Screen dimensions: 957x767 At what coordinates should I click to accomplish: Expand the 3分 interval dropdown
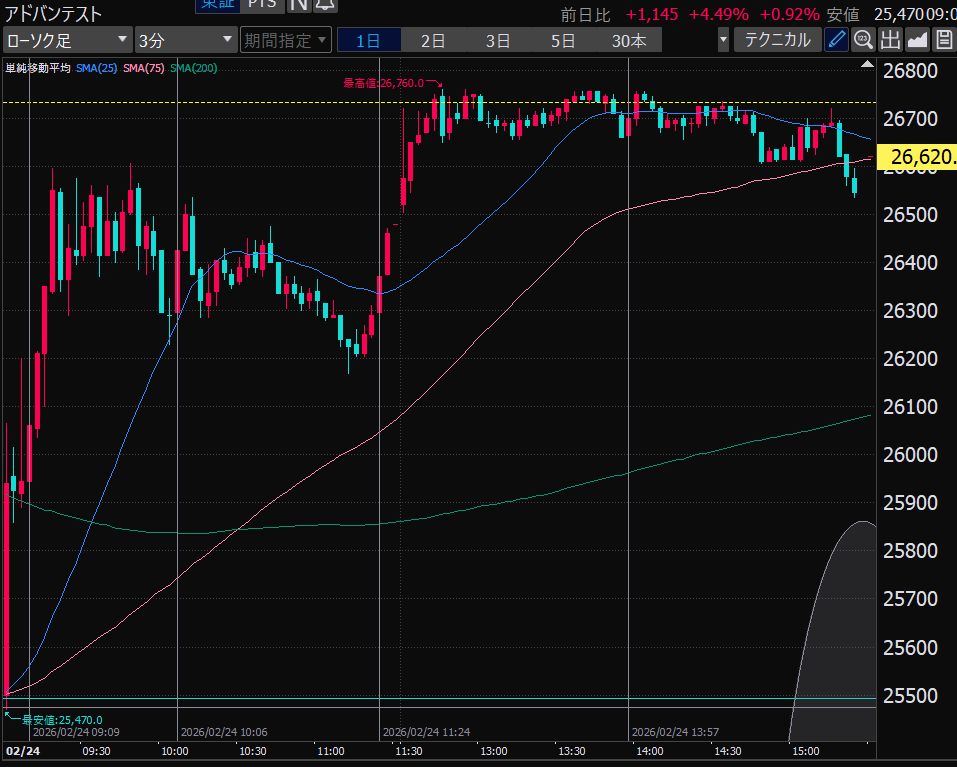point(184,41)
